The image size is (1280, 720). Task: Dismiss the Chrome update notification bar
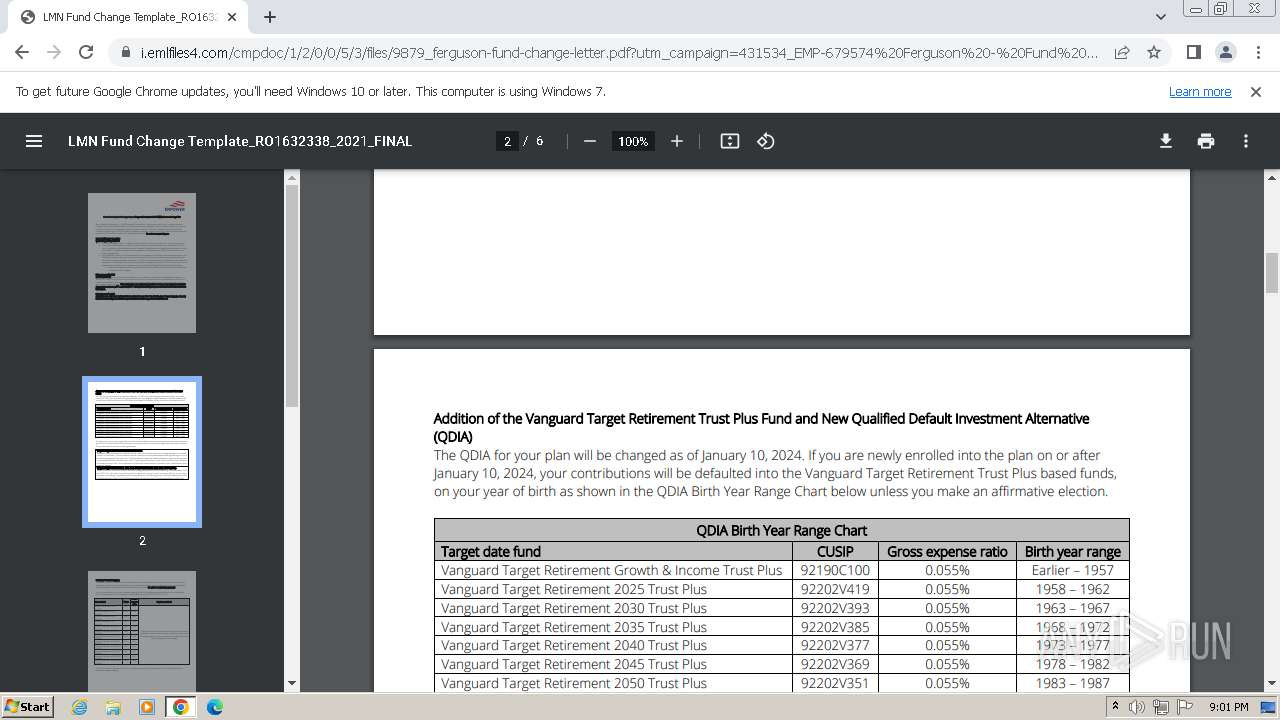(x=1256, y=91)
